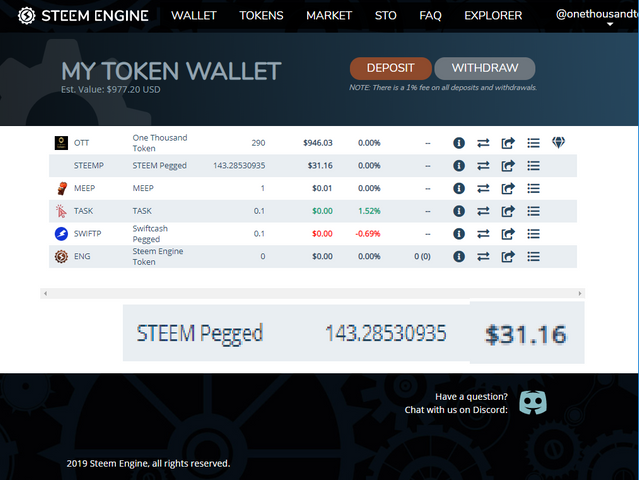Click send icon in ENG row

(x=508, y=256)
